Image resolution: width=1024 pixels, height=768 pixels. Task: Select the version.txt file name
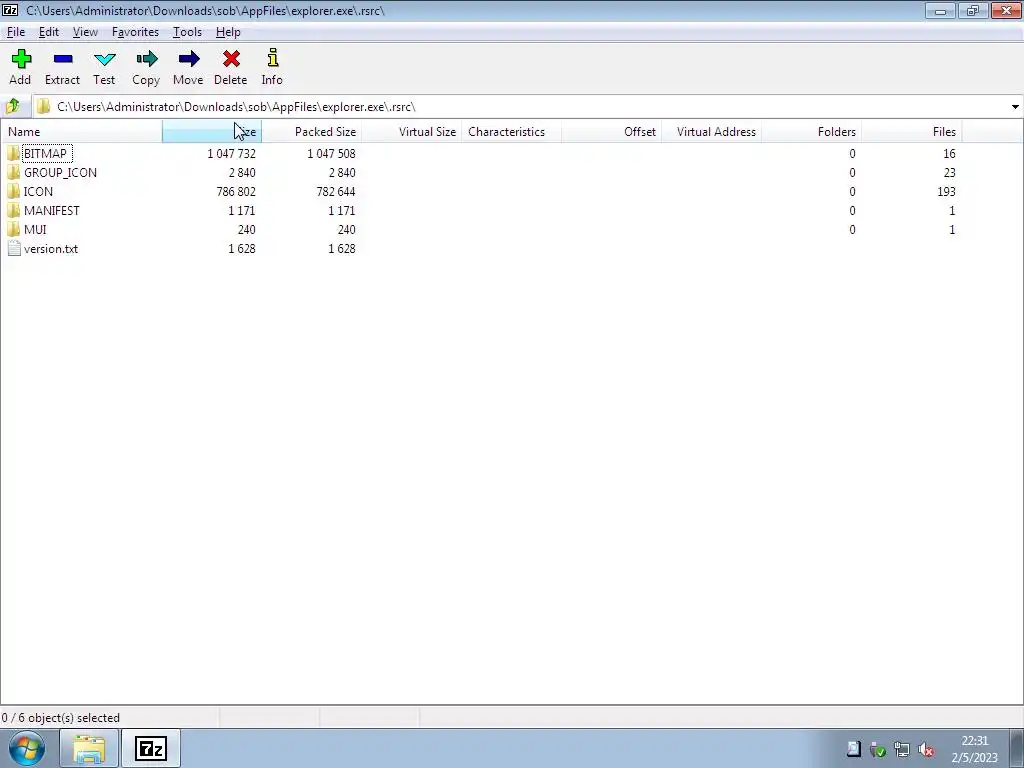51,248
